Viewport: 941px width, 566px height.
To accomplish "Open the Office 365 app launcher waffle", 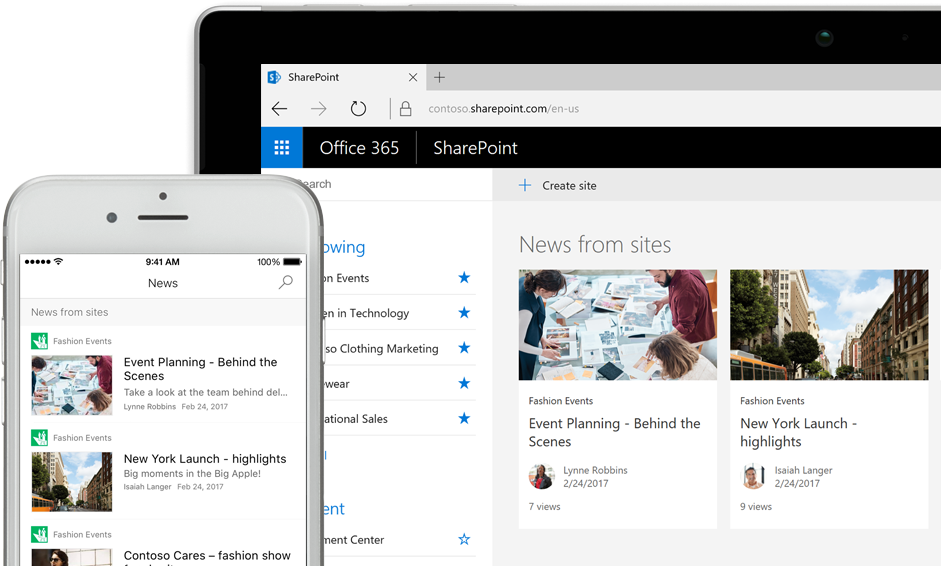I will tap(281, 148).
